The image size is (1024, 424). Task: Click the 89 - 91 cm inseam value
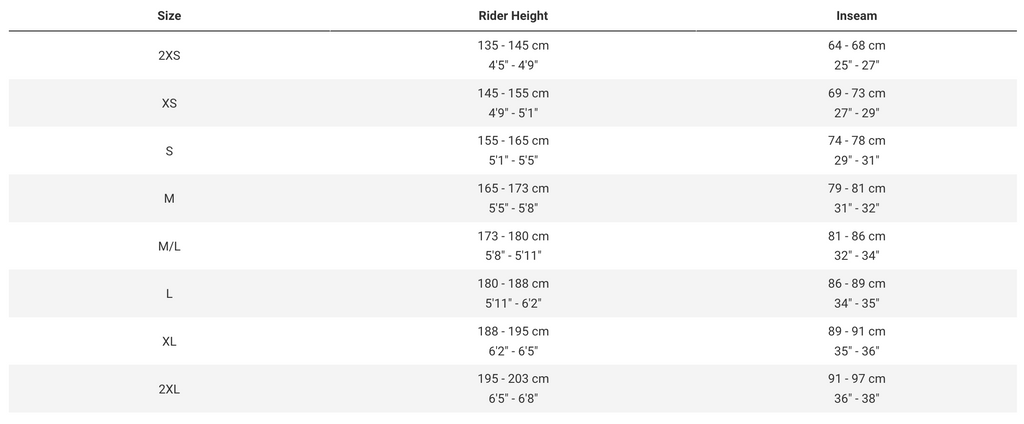pos(856,331)
